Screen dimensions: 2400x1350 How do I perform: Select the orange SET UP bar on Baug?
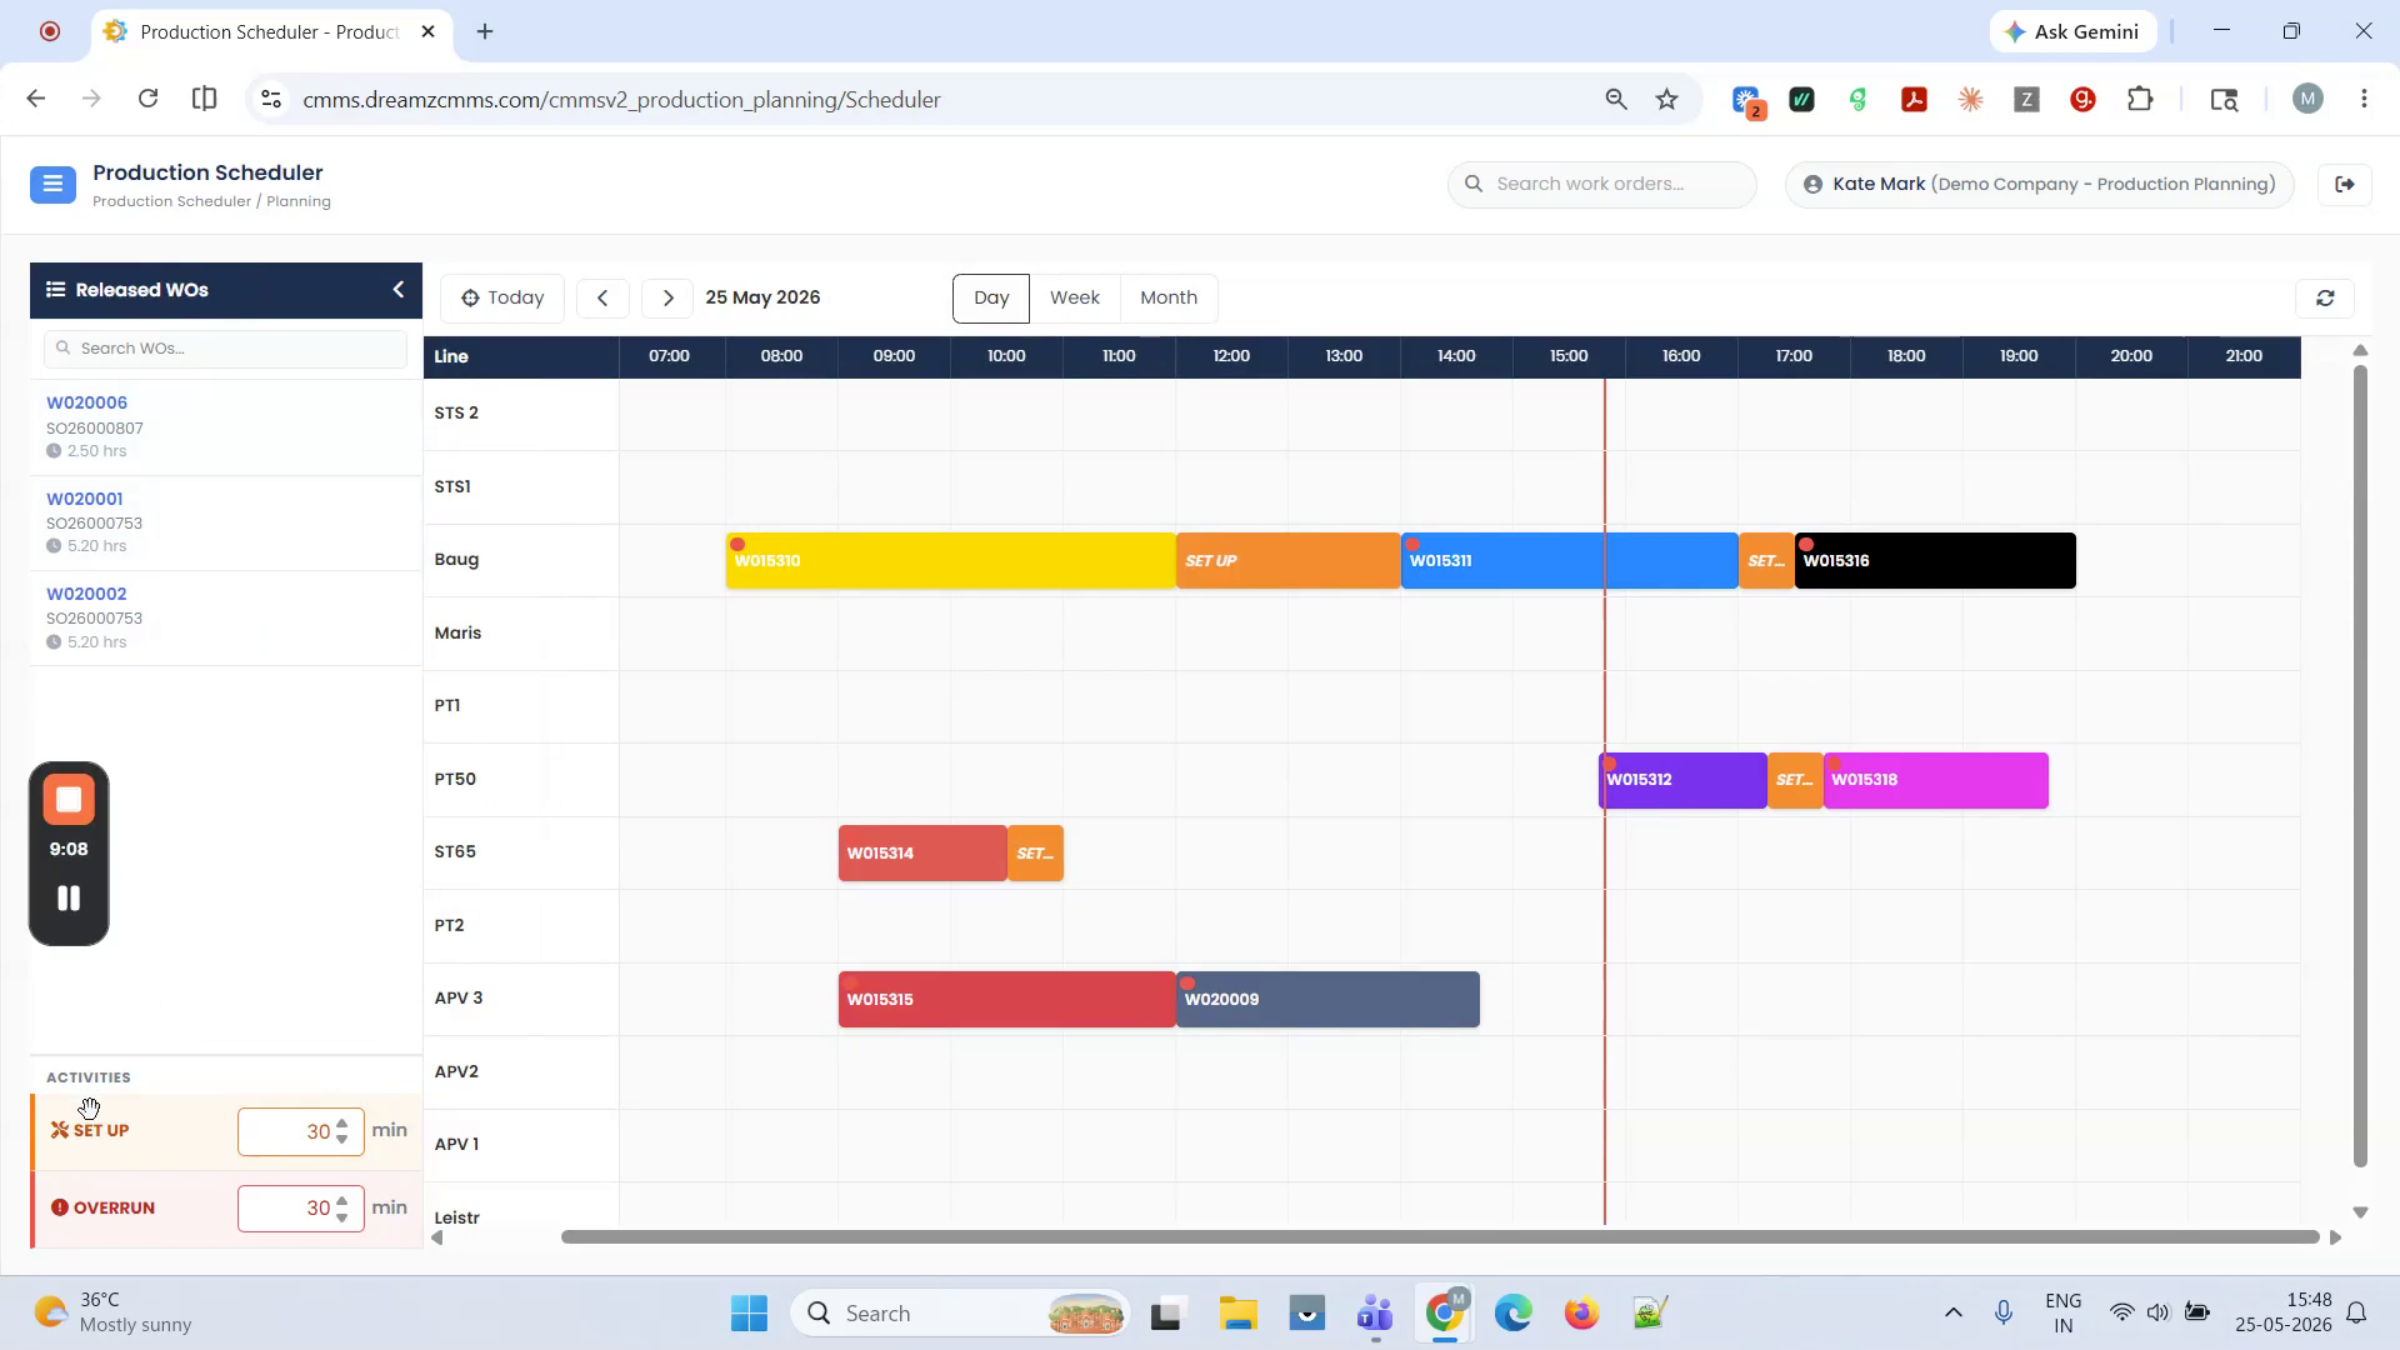click(1288, 560)
